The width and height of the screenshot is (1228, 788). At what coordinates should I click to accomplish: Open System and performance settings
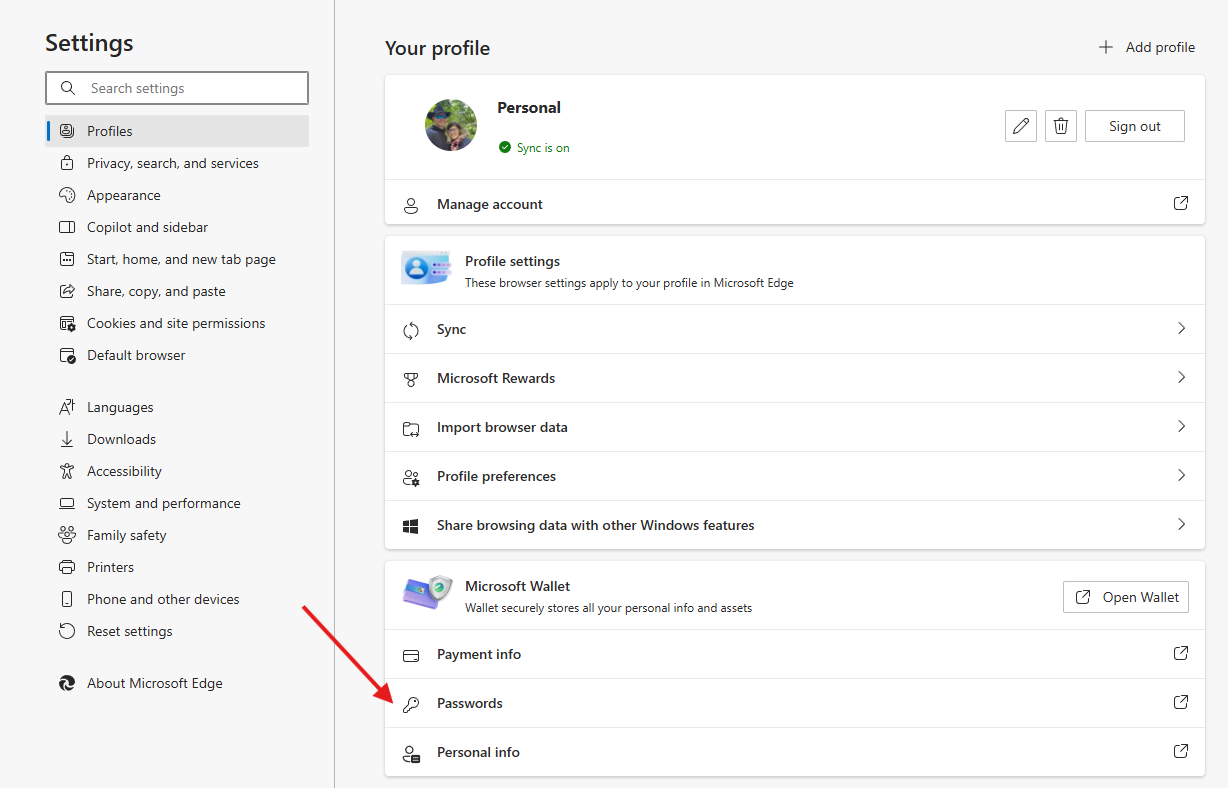click(x=177, y=503)
